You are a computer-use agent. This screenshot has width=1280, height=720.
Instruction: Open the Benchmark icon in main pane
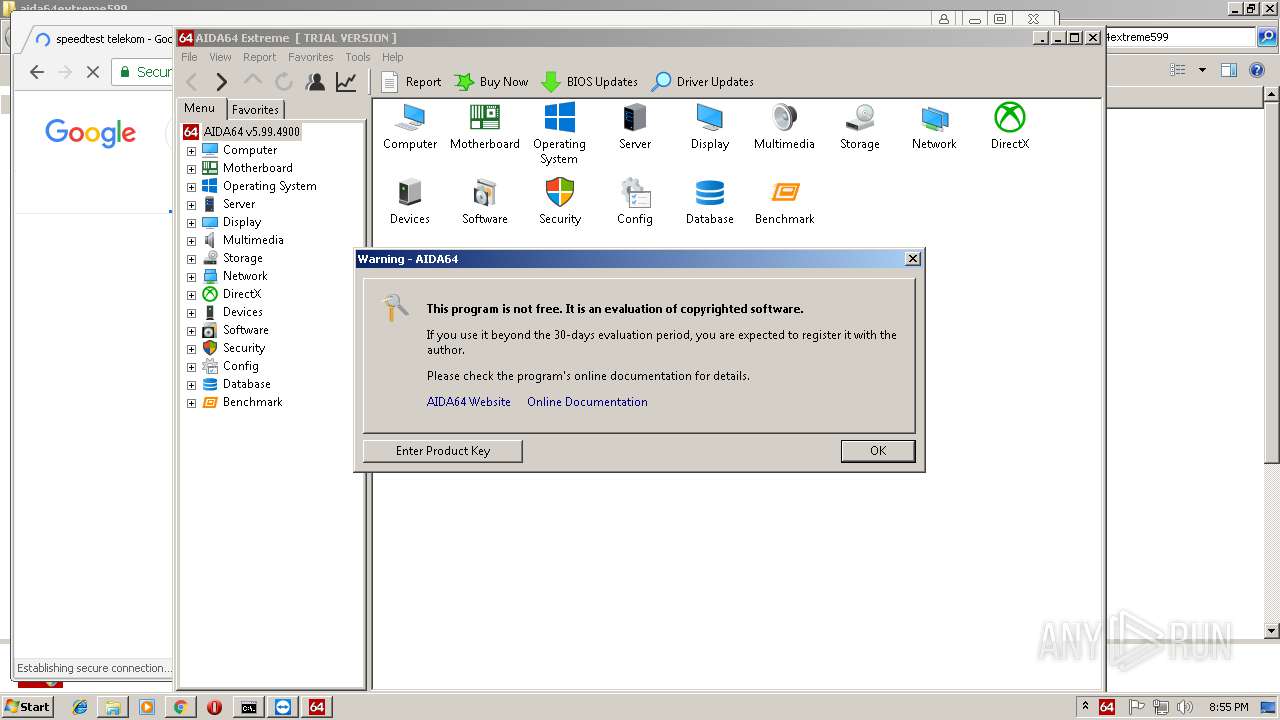(785, 202)
